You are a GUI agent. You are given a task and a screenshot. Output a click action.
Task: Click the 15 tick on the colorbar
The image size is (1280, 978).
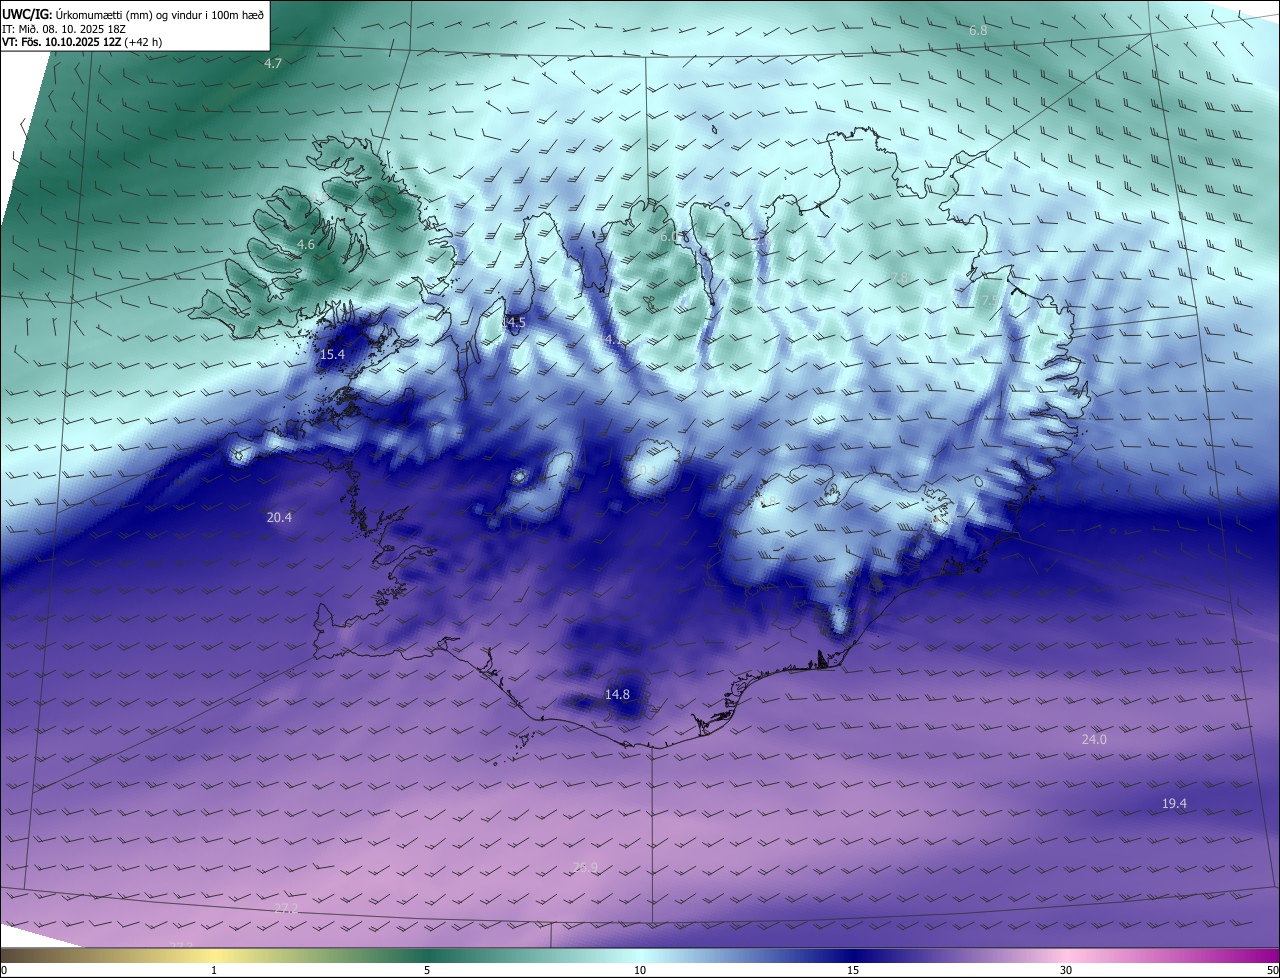tap(853, 970)
